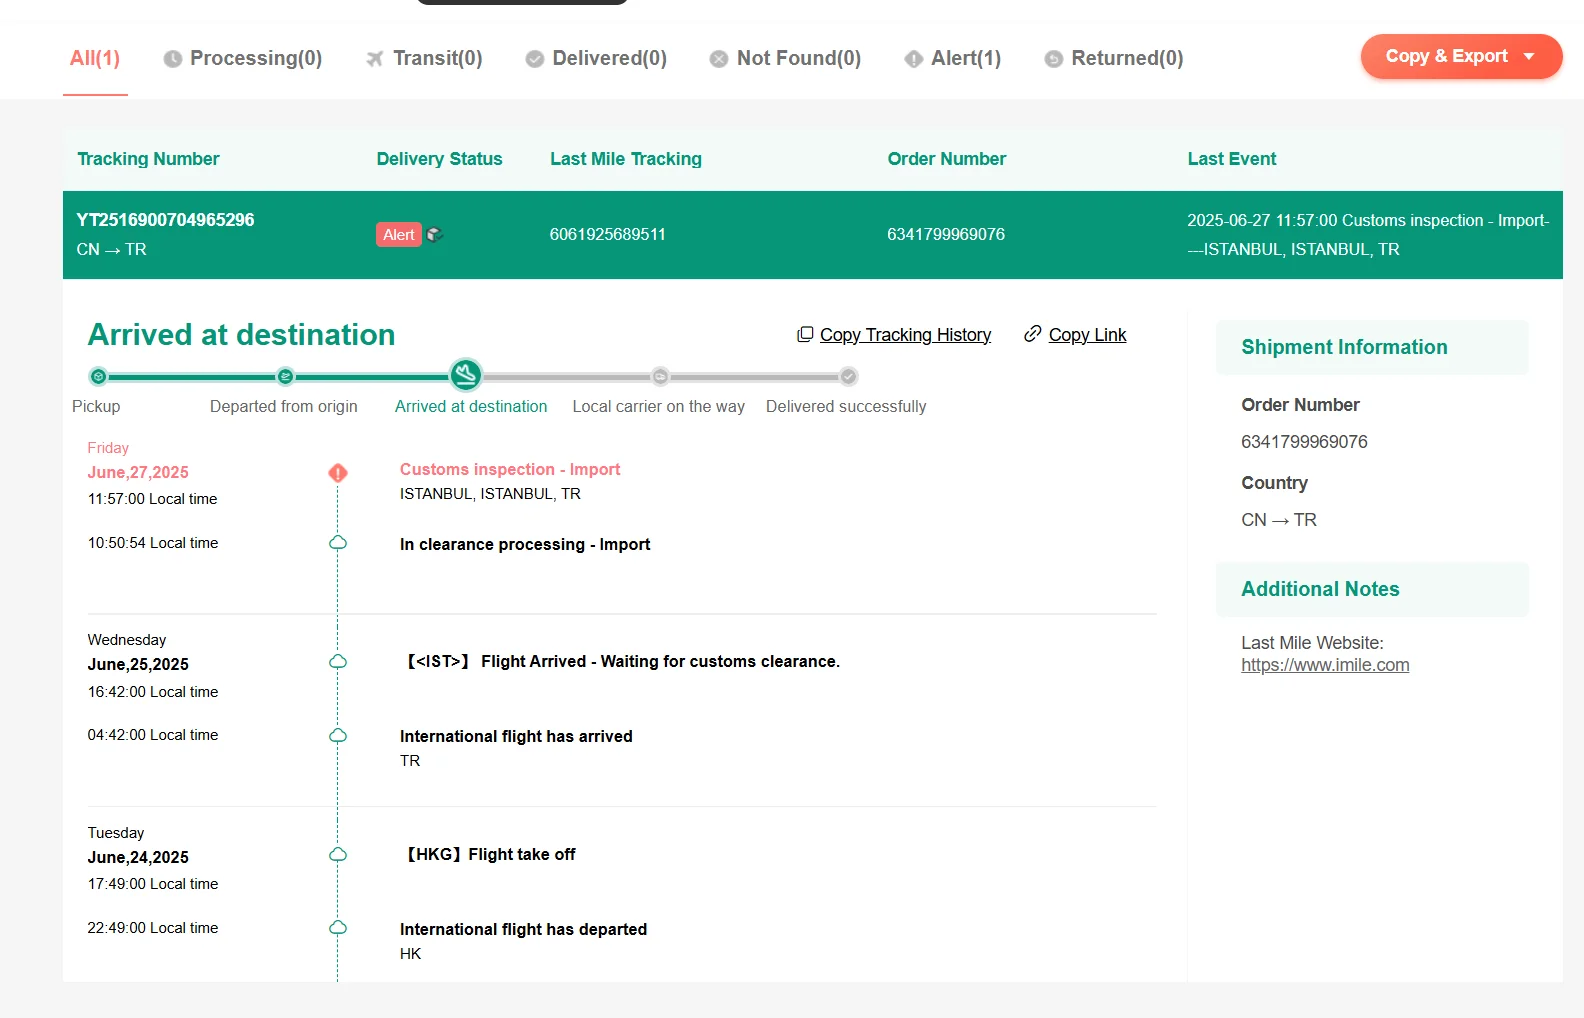This screenshot has width=1584, height=1018.
Task: Click the 16:42:00 Local time entry
Action: [x=153, y=692]
